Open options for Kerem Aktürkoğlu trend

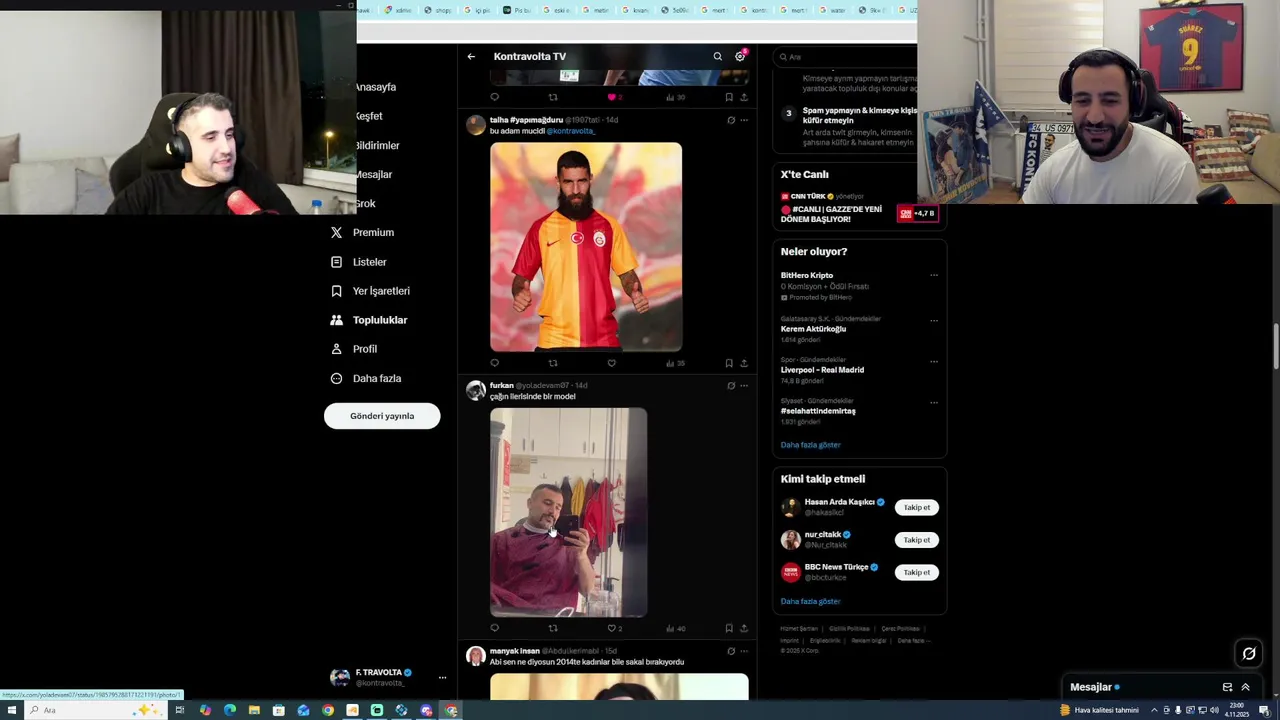(934, 320)
